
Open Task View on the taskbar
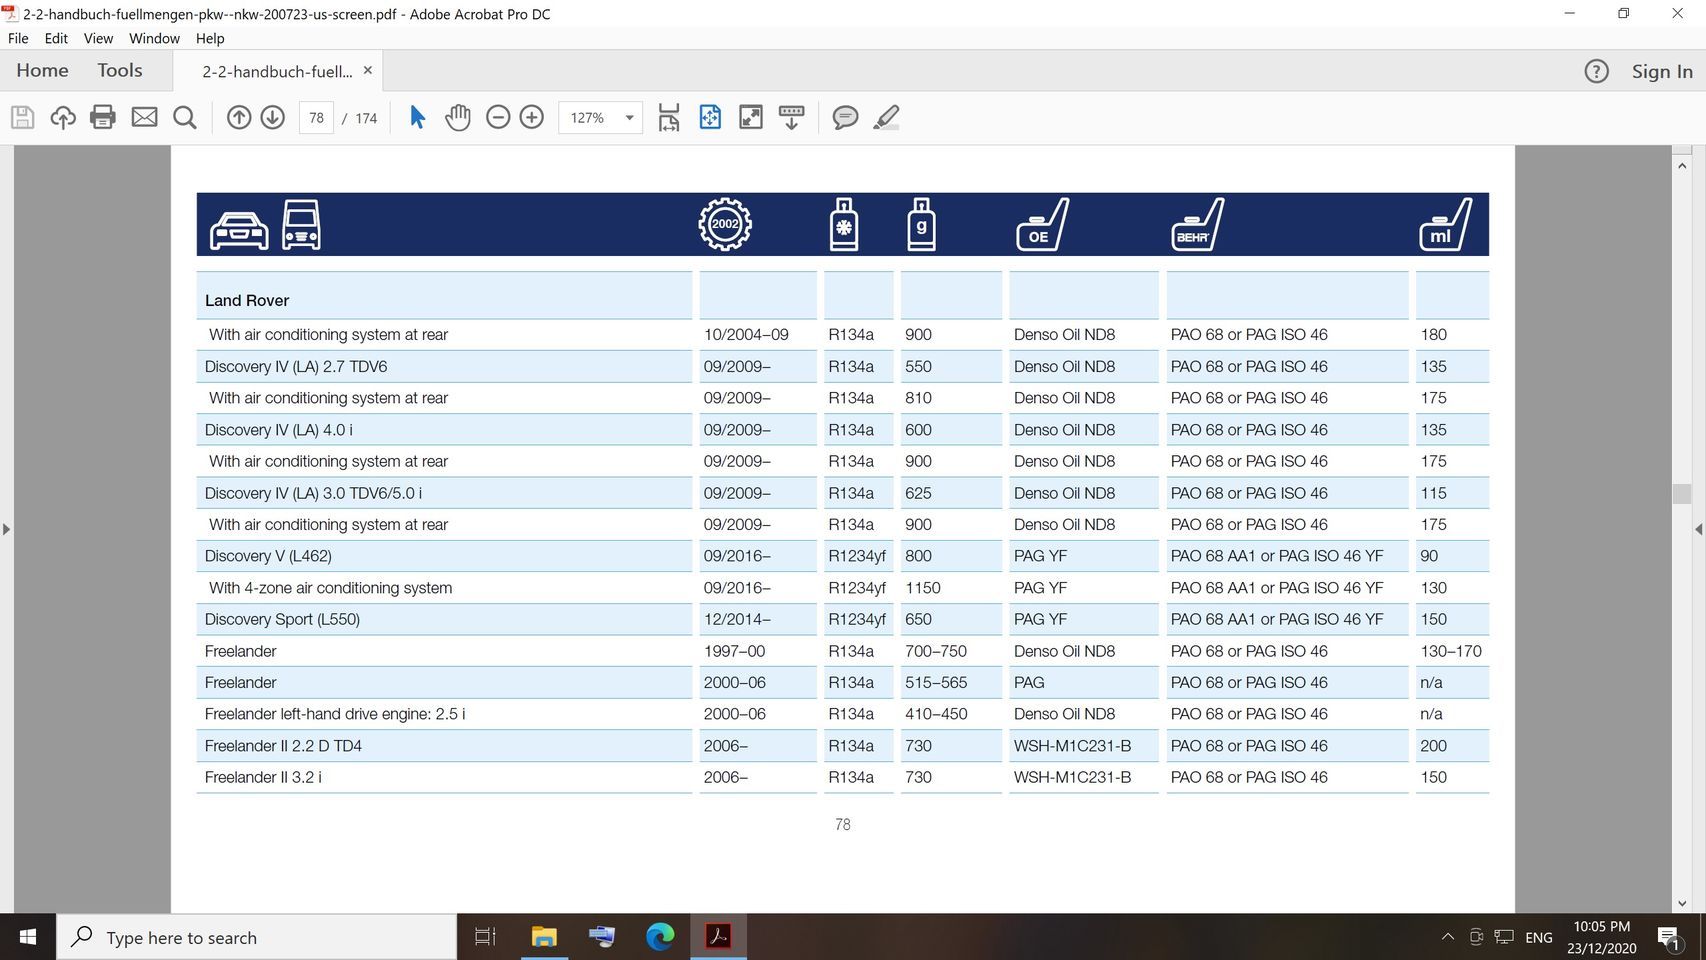[485, 937]
